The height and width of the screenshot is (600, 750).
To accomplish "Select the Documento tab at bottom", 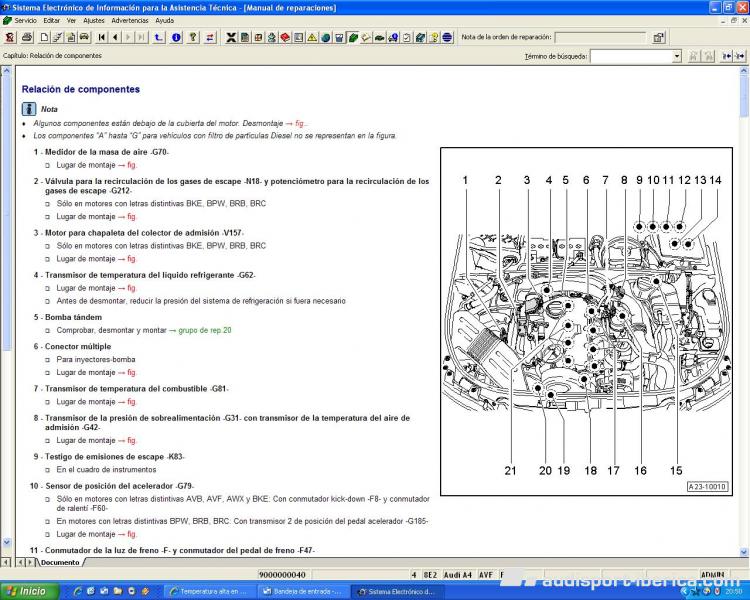I will click(x=60, y=562).
